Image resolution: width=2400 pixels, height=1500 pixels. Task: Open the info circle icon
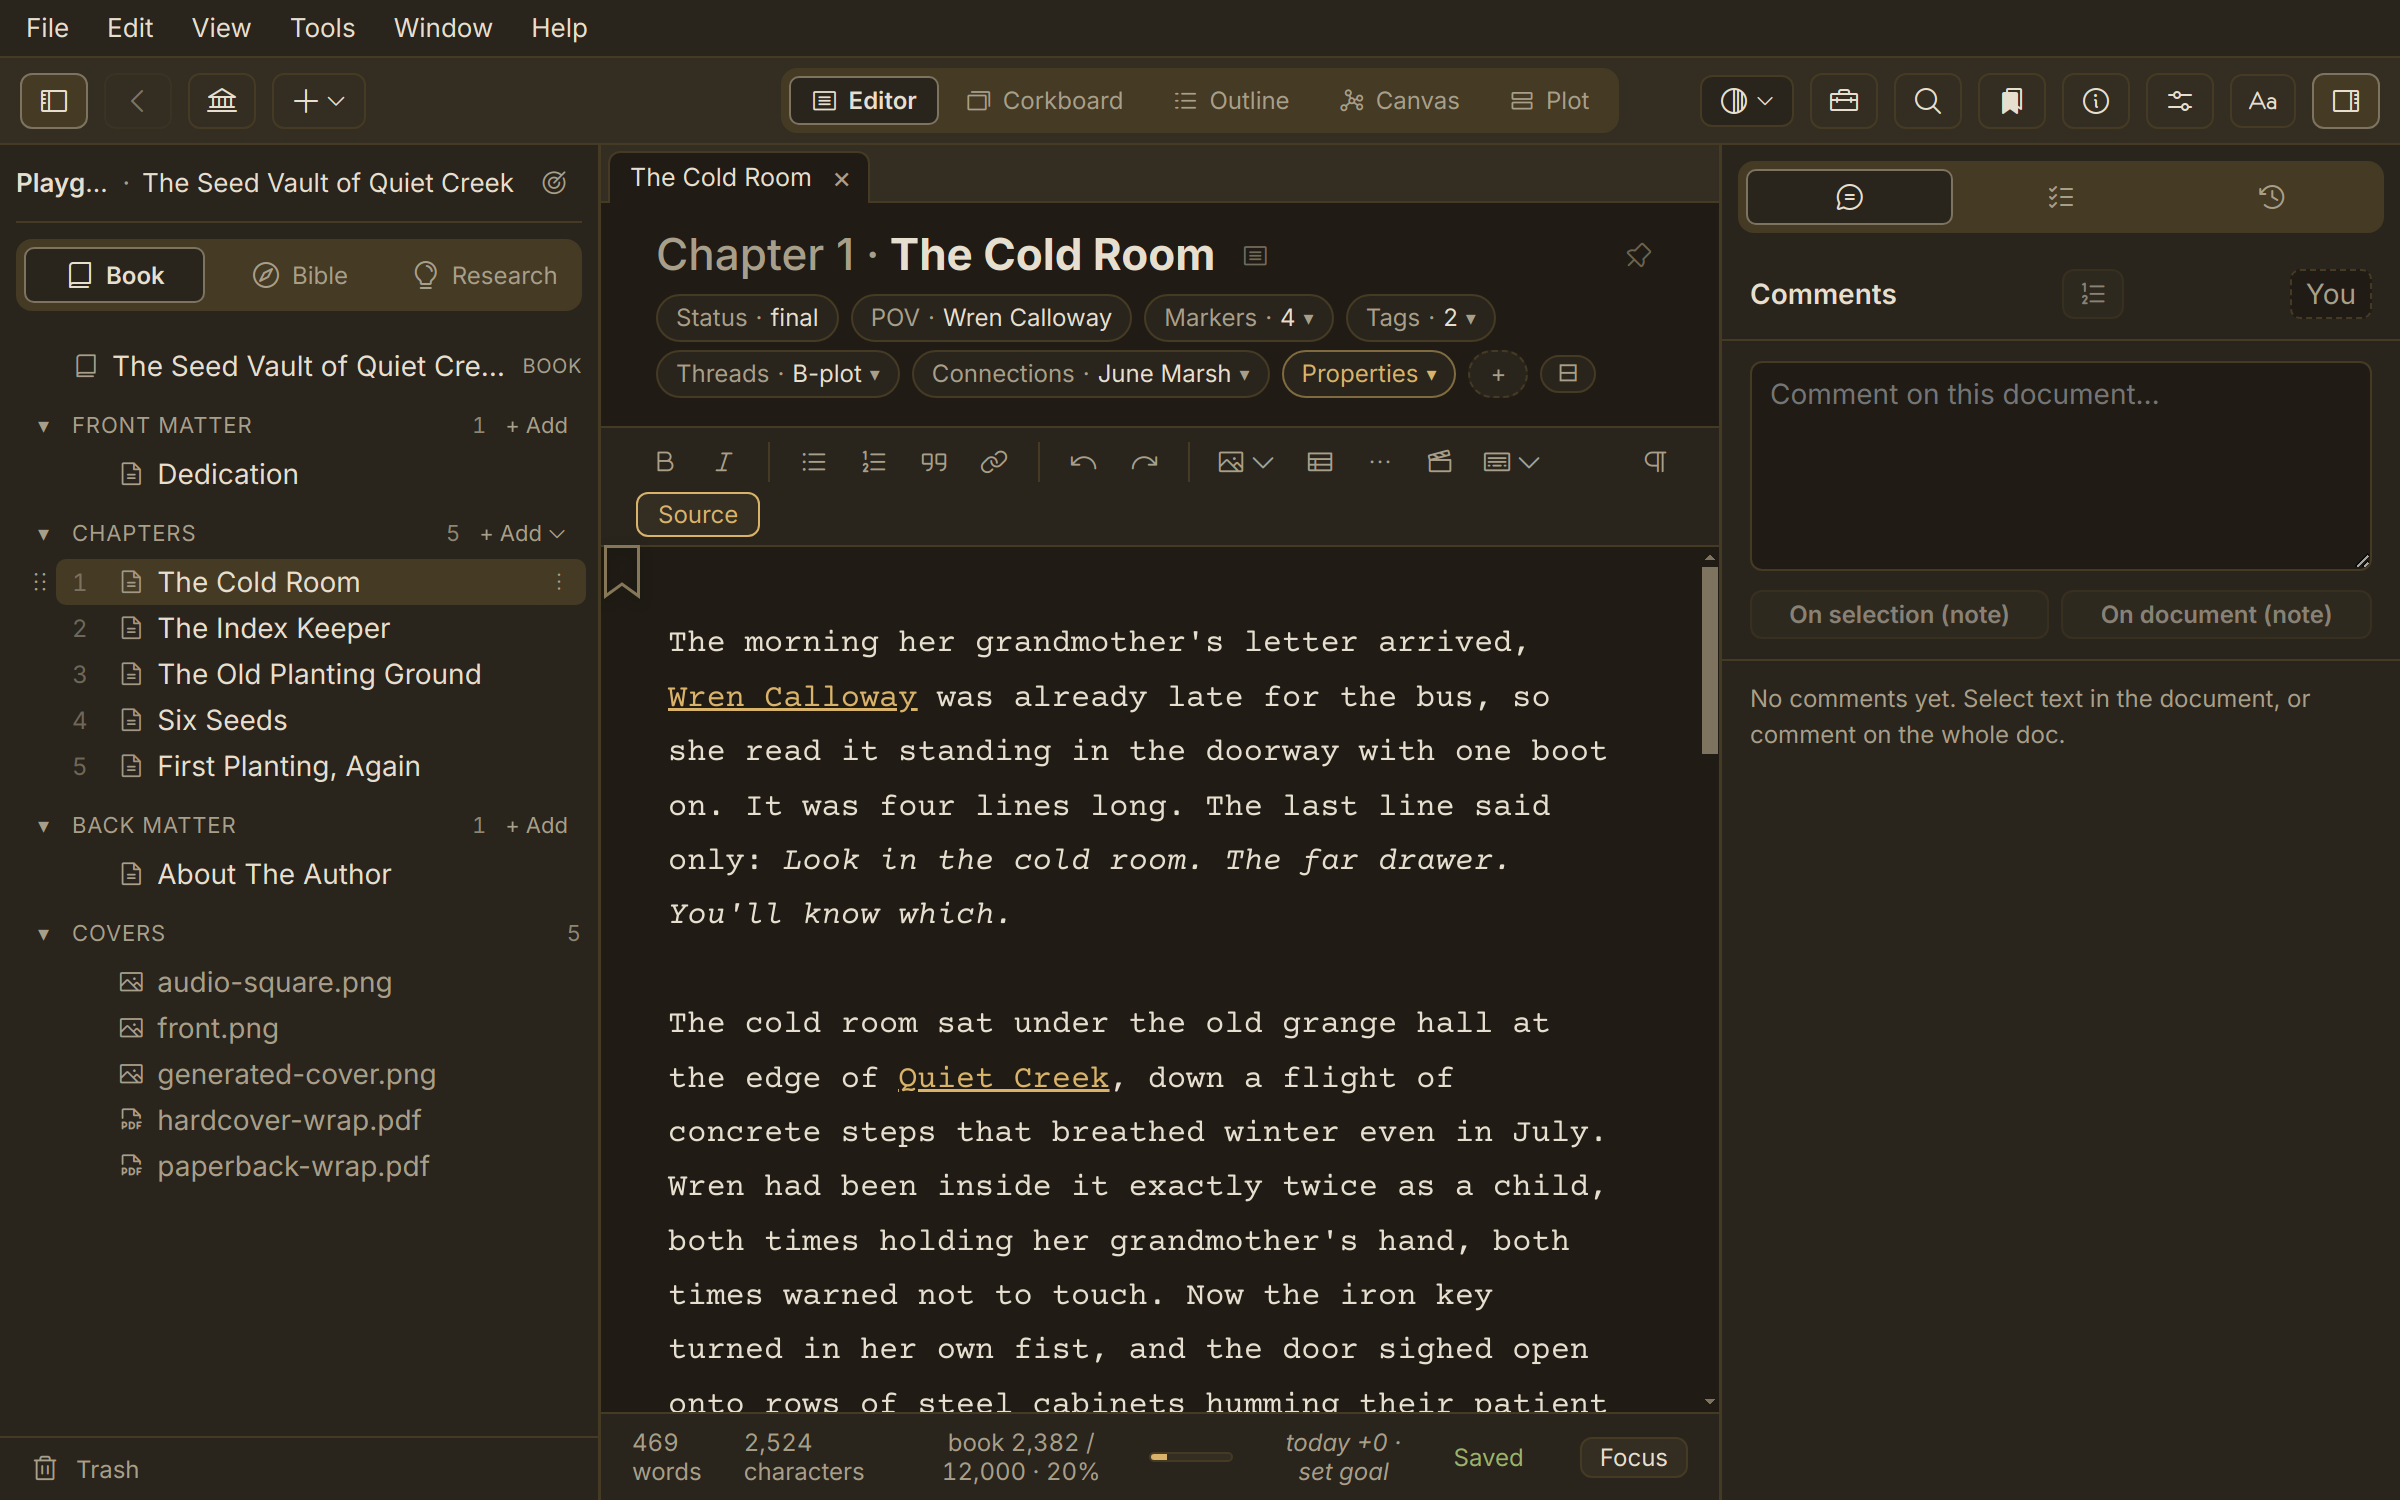coord(2096,101)
